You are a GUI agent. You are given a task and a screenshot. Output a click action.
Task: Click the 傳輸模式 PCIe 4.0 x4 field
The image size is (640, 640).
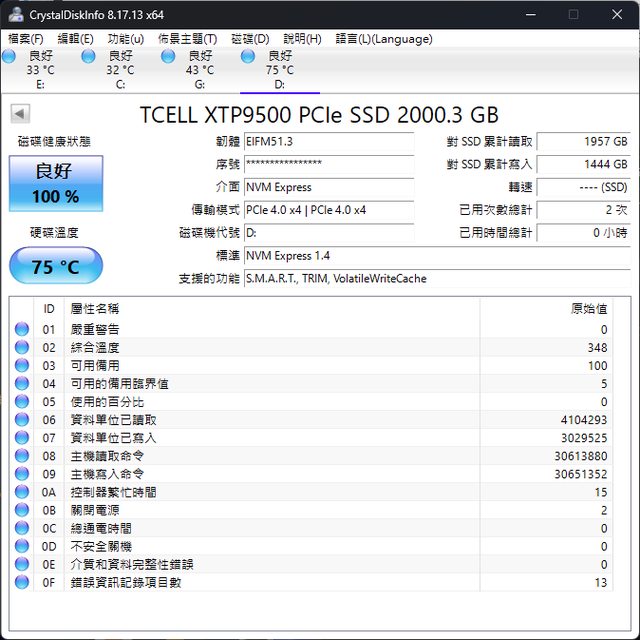[328, 210]
